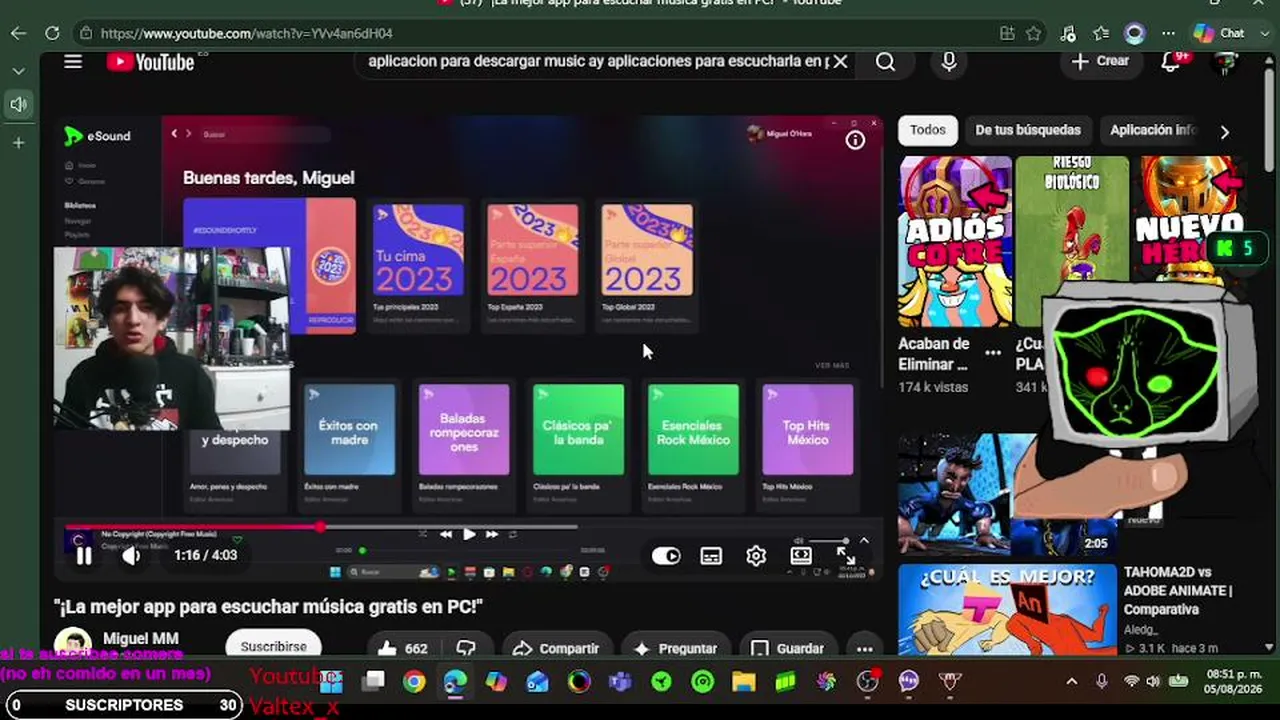Open the YouTube account avatar menu
Screen dimensions: 1280x720
[x=1224, y=62]
